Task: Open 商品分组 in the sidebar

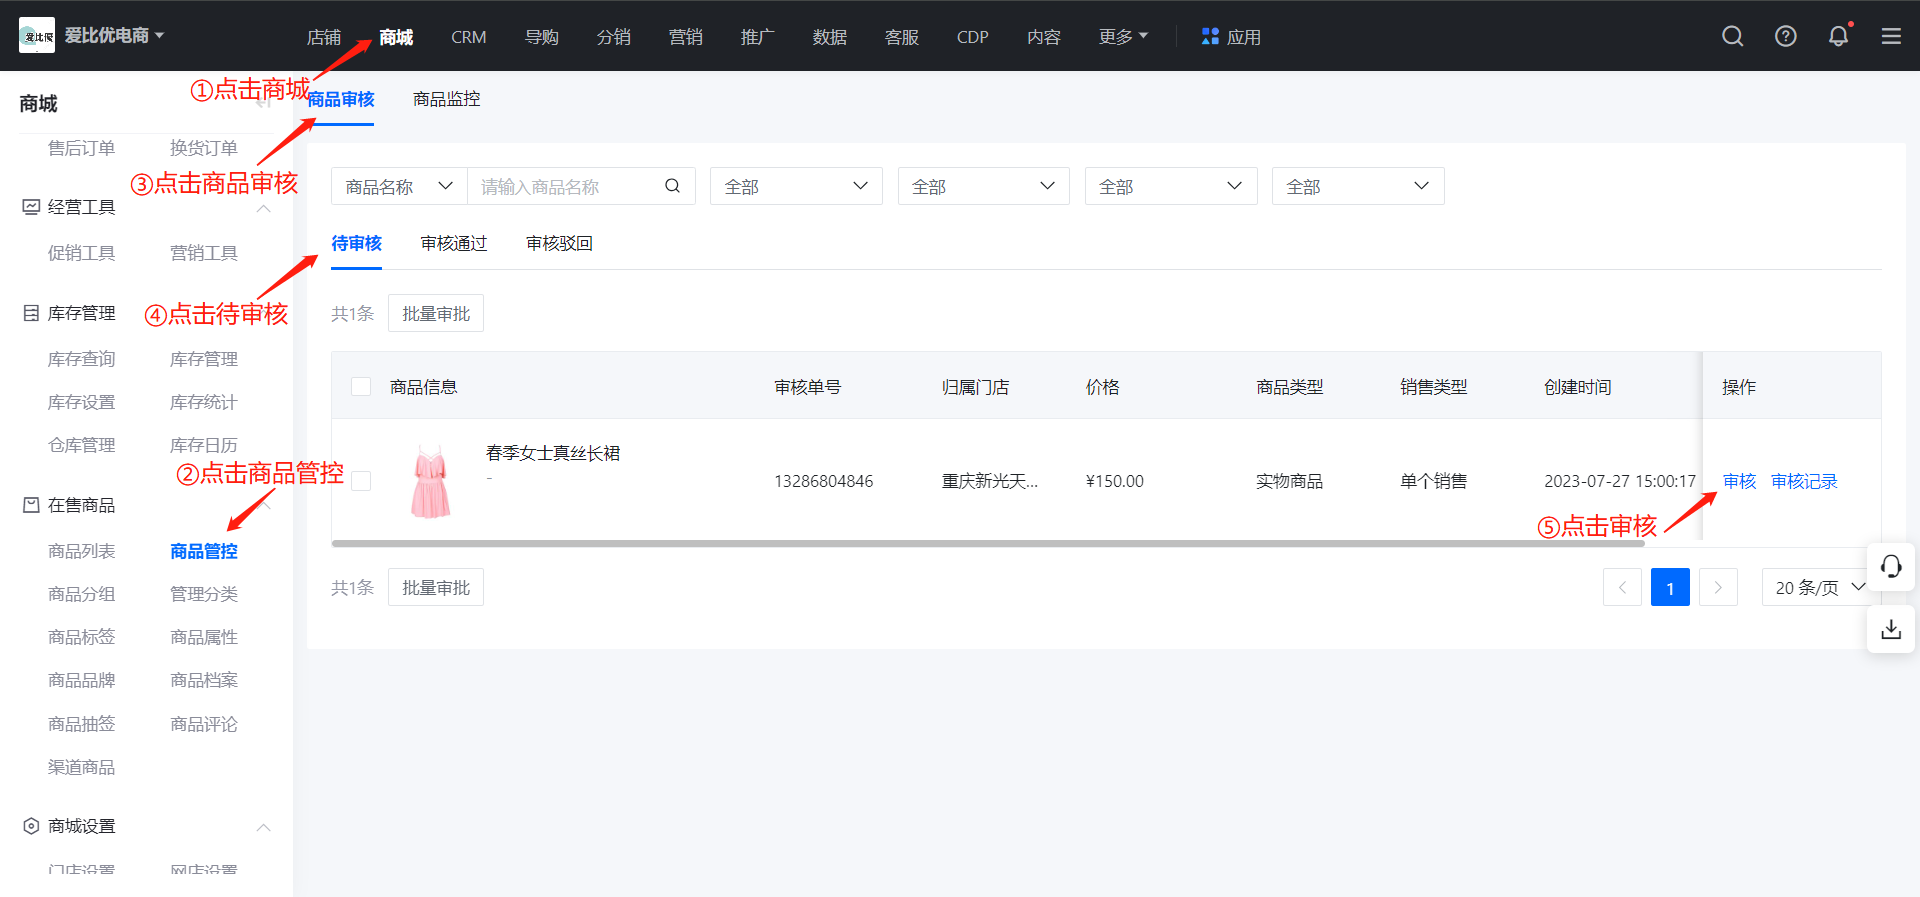Action: [82, 594]
